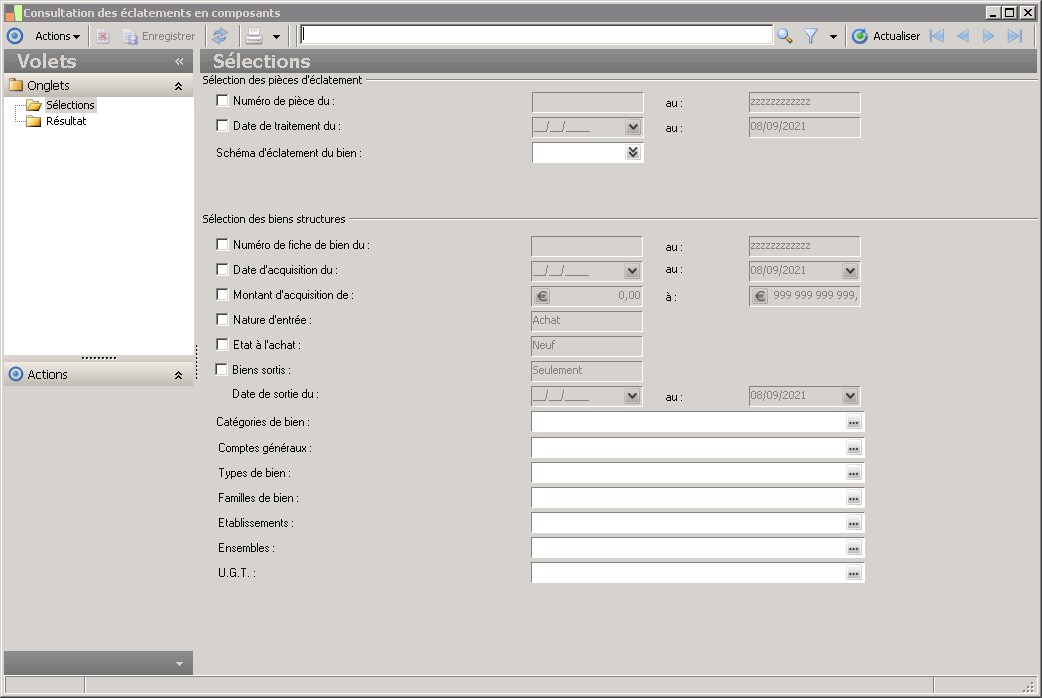Click the refresh arrows toolbar icon

(220, 36)
